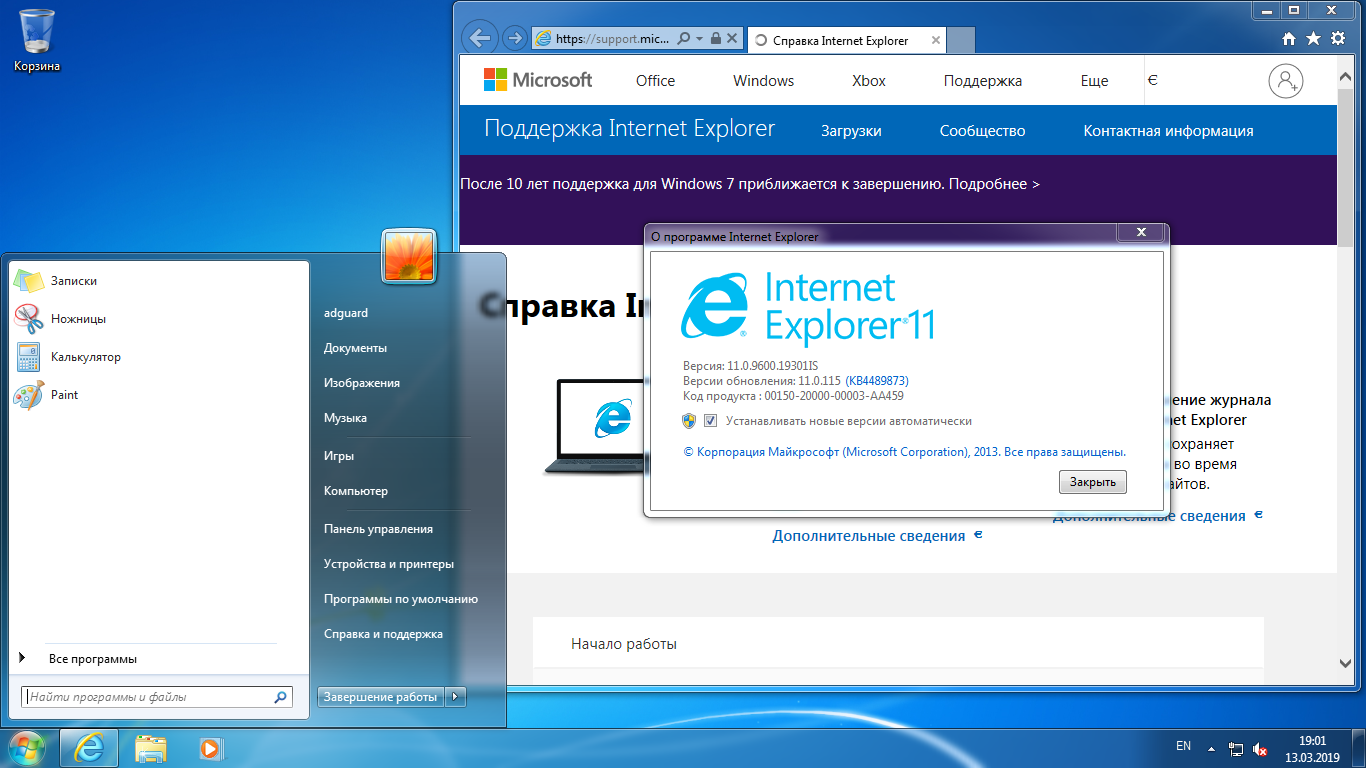The height and width of the screenshot is (768, 1366).
Task: Expand the Еще menu on Microsoft site
Action: 1095,81
